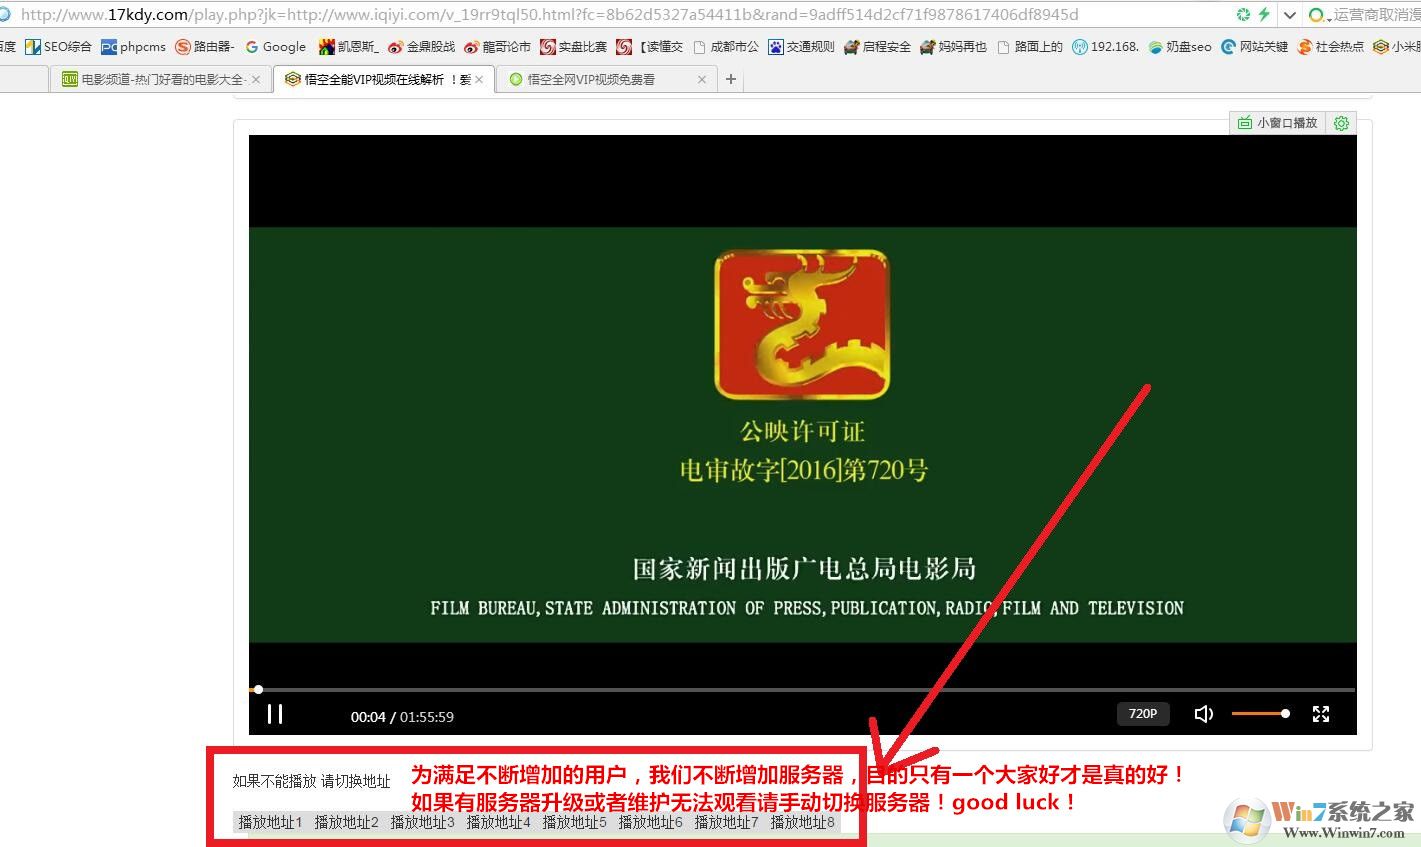Seek on the video progress bar
Screen dimensions: 1421x847
pos(802,690)
